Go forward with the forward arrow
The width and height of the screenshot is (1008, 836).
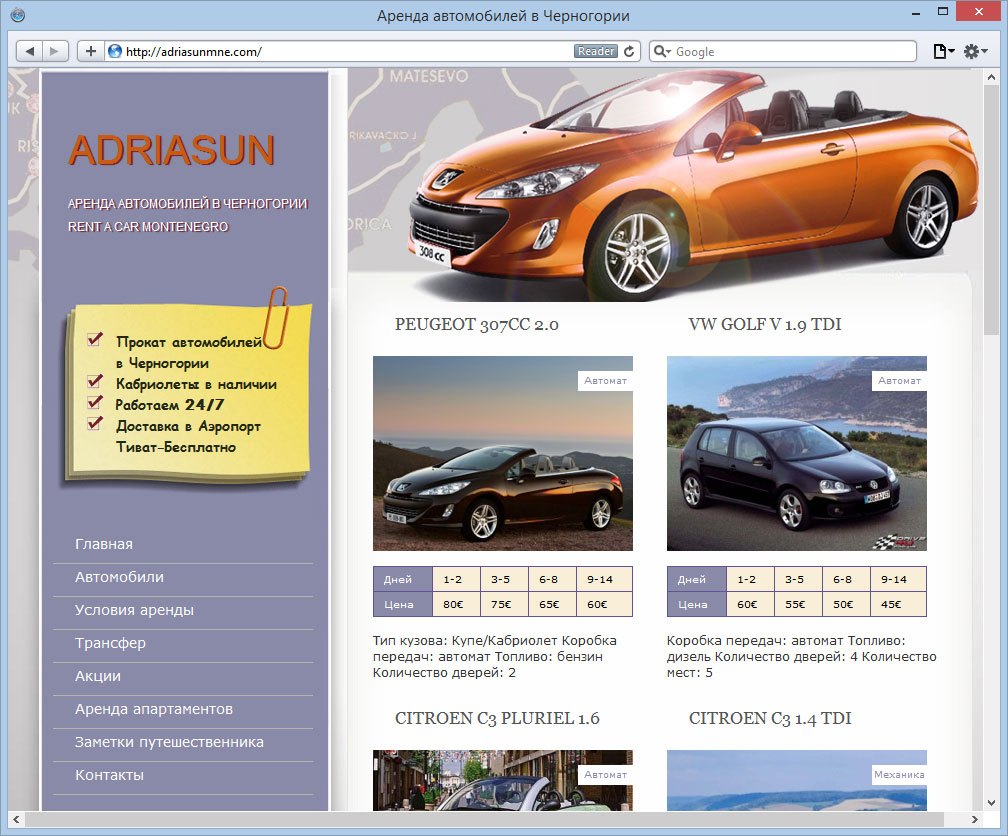55,51
